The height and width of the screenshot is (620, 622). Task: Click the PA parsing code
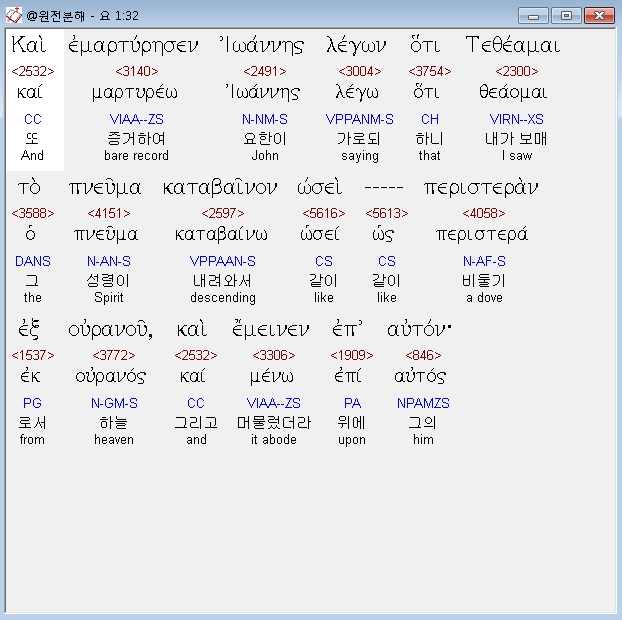tap(352, 403)
